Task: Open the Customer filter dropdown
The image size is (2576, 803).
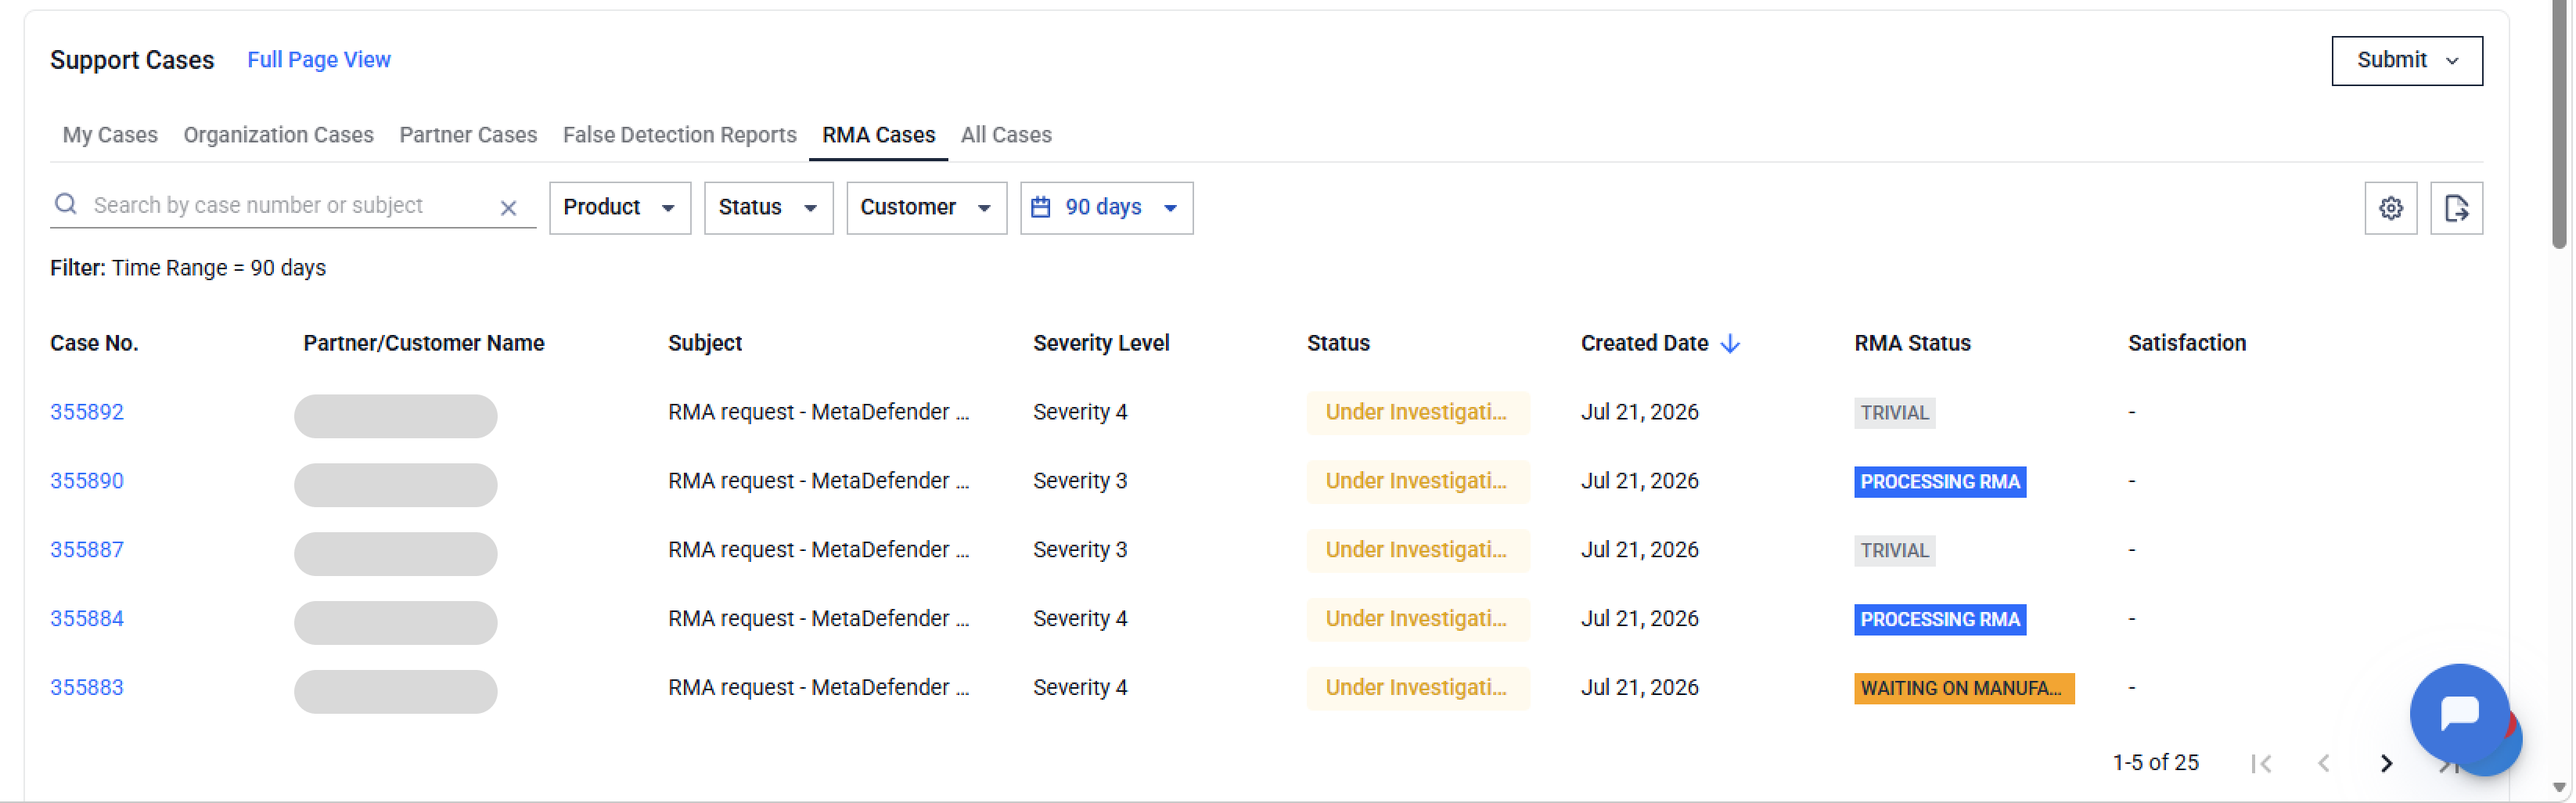Action: coord(926,208)
